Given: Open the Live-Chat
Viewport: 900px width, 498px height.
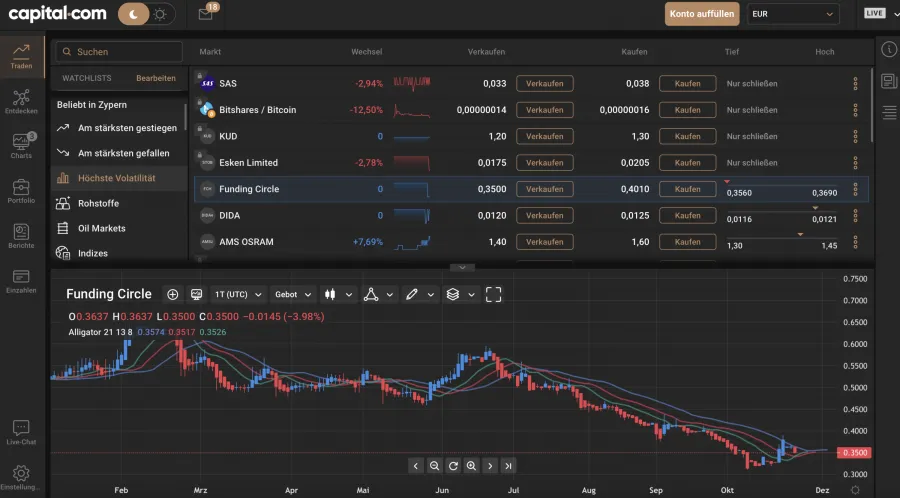Looking at the screenshot, I should point(21,432).
